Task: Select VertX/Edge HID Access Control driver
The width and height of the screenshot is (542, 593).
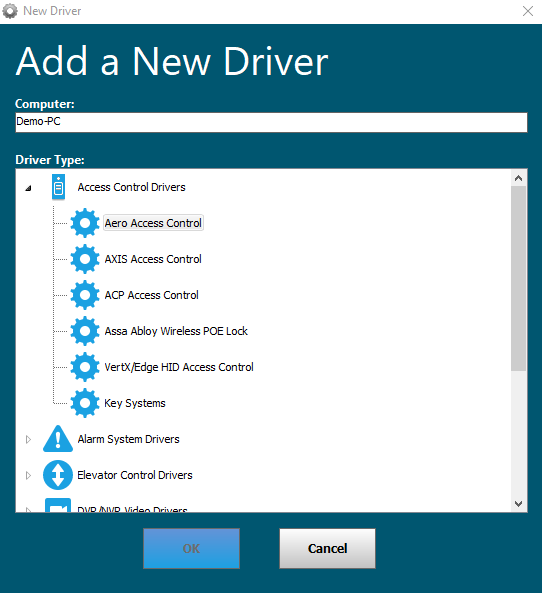Action: point(179,367)
